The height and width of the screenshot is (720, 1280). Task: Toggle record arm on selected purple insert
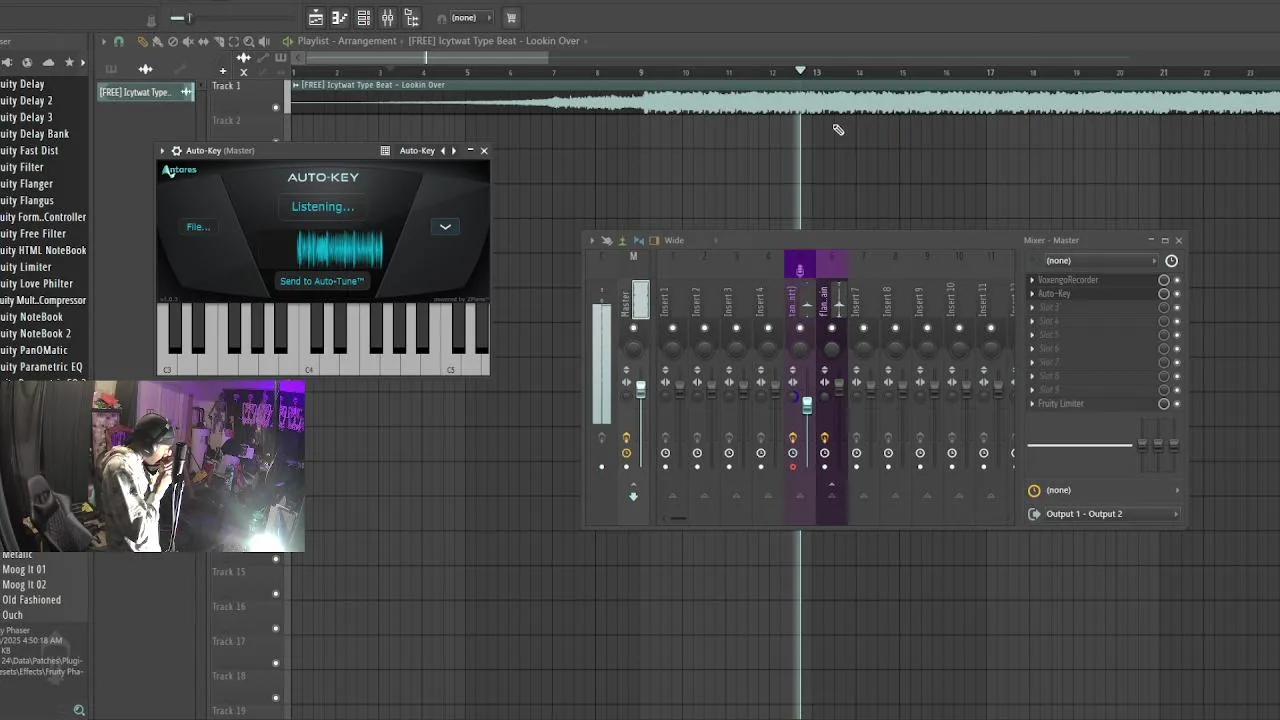(x=793, y=467)
